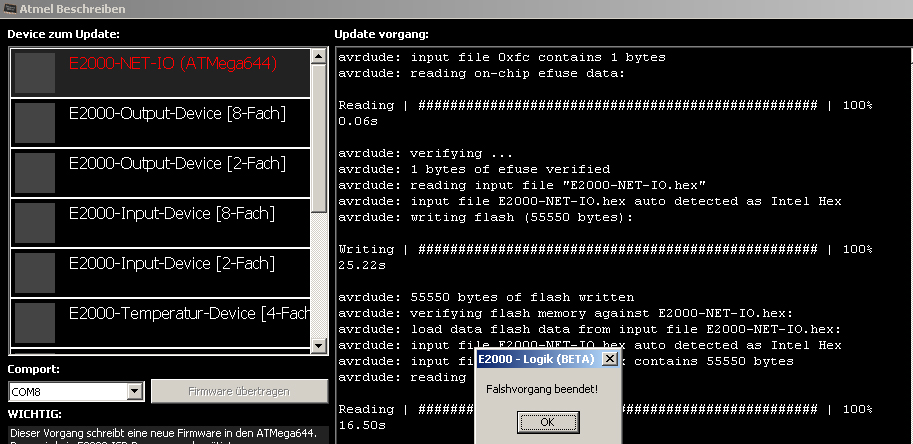Click the Temperatur-Device icon

coord(35,322)
